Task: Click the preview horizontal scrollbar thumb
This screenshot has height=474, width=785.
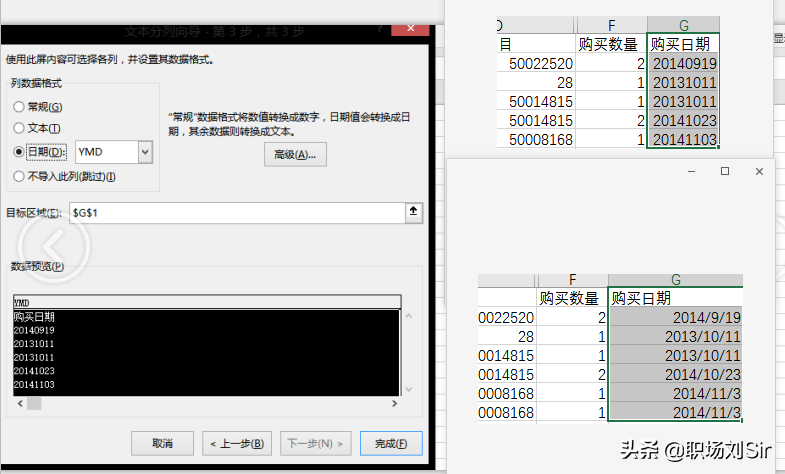Action: tap(34, 403)
